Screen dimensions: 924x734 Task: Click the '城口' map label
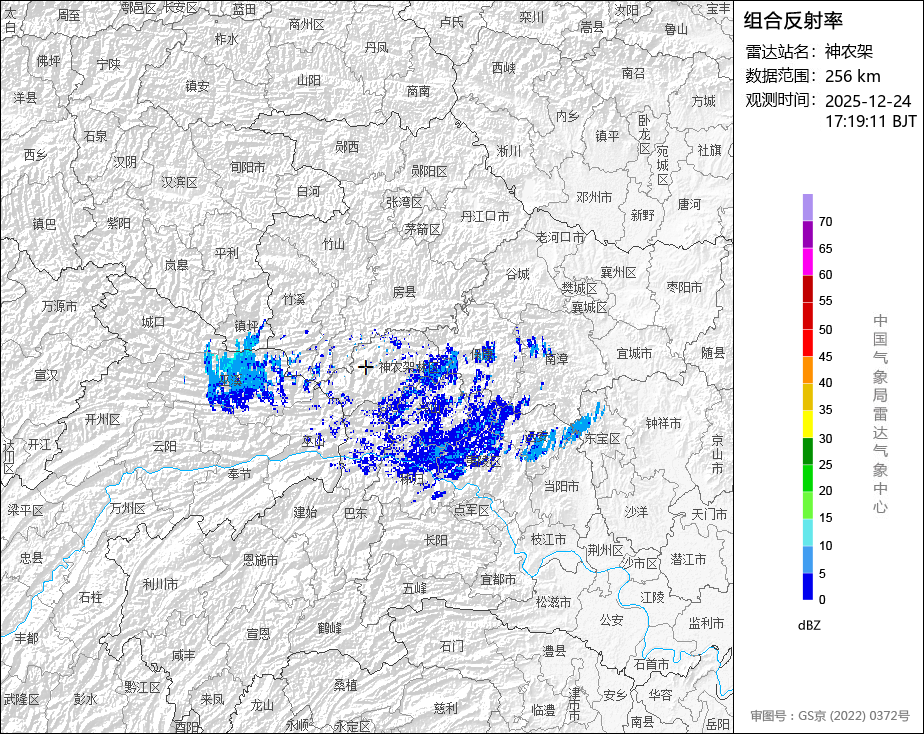153,322
